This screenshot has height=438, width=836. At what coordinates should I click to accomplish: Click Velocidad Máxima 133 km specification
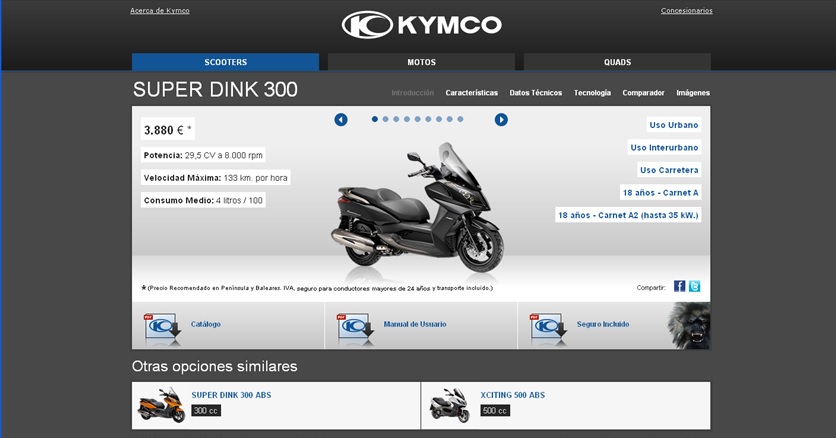pyautogui.click(x=215, y=177)
